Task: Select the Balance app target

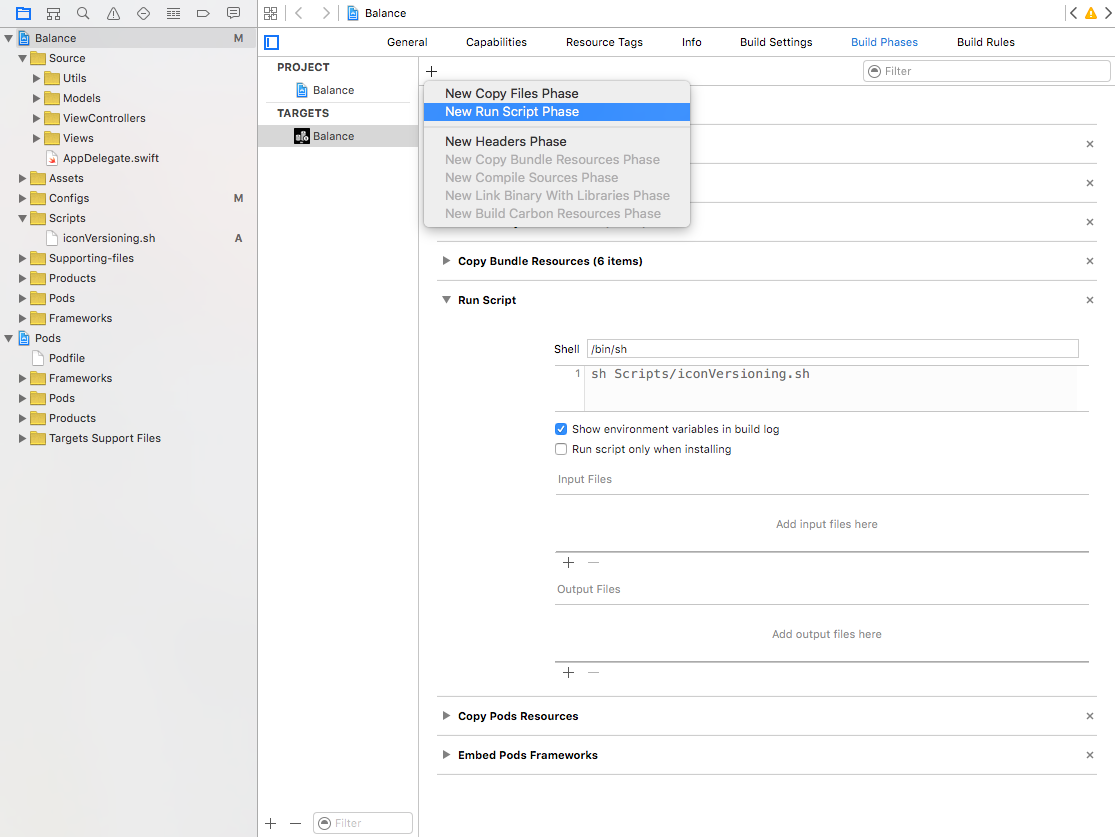Action: 338,136
